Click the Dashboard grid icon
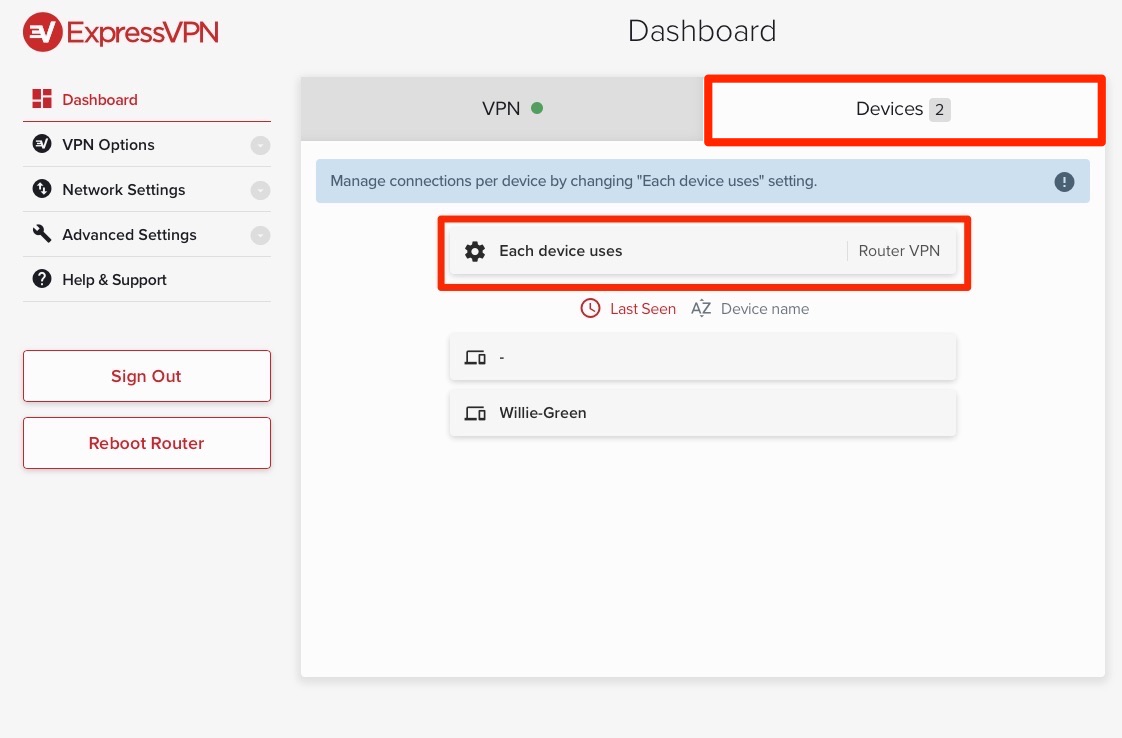The height and width of the screenshot is (738, 1122). tap(42, 99)
